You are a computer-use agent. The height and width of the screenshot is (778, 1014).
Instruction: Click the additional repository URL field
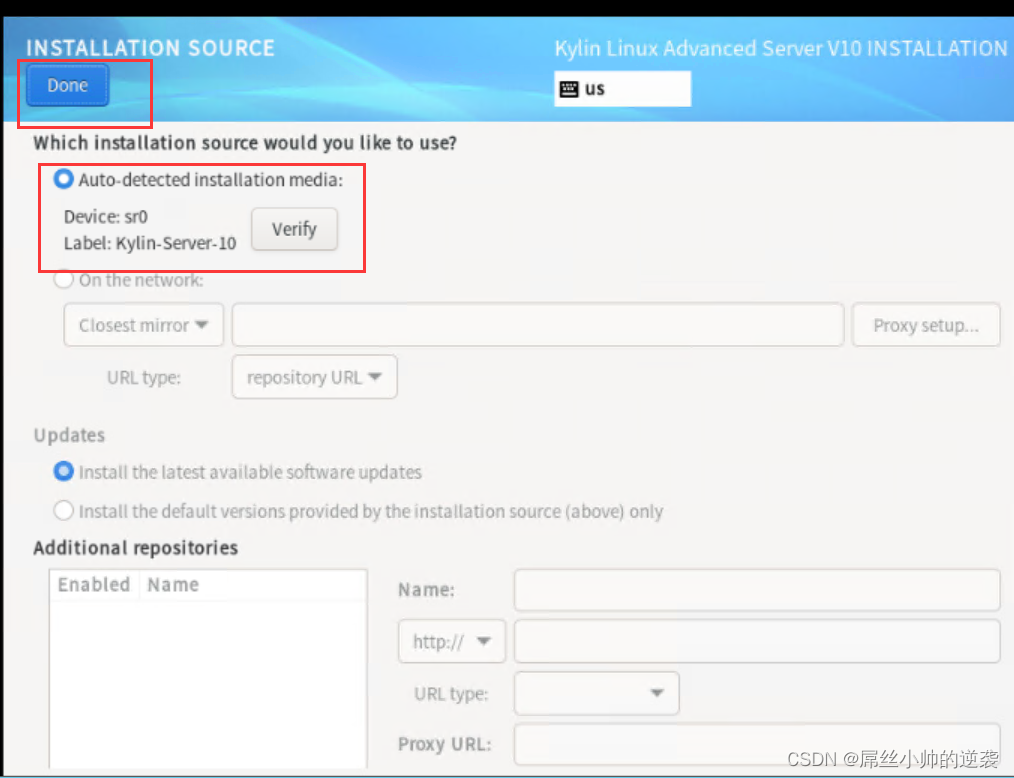757,641
